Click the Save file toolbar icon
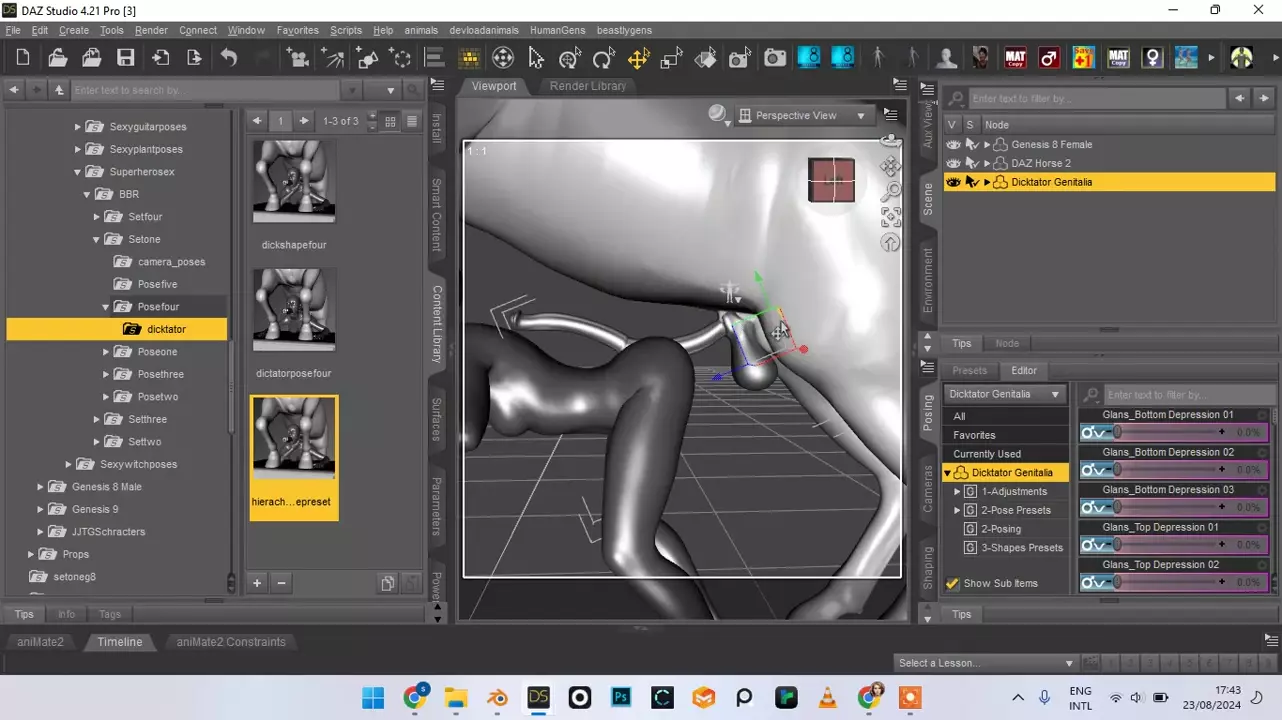The image size is (1282, 720). [x=125, y=58]
